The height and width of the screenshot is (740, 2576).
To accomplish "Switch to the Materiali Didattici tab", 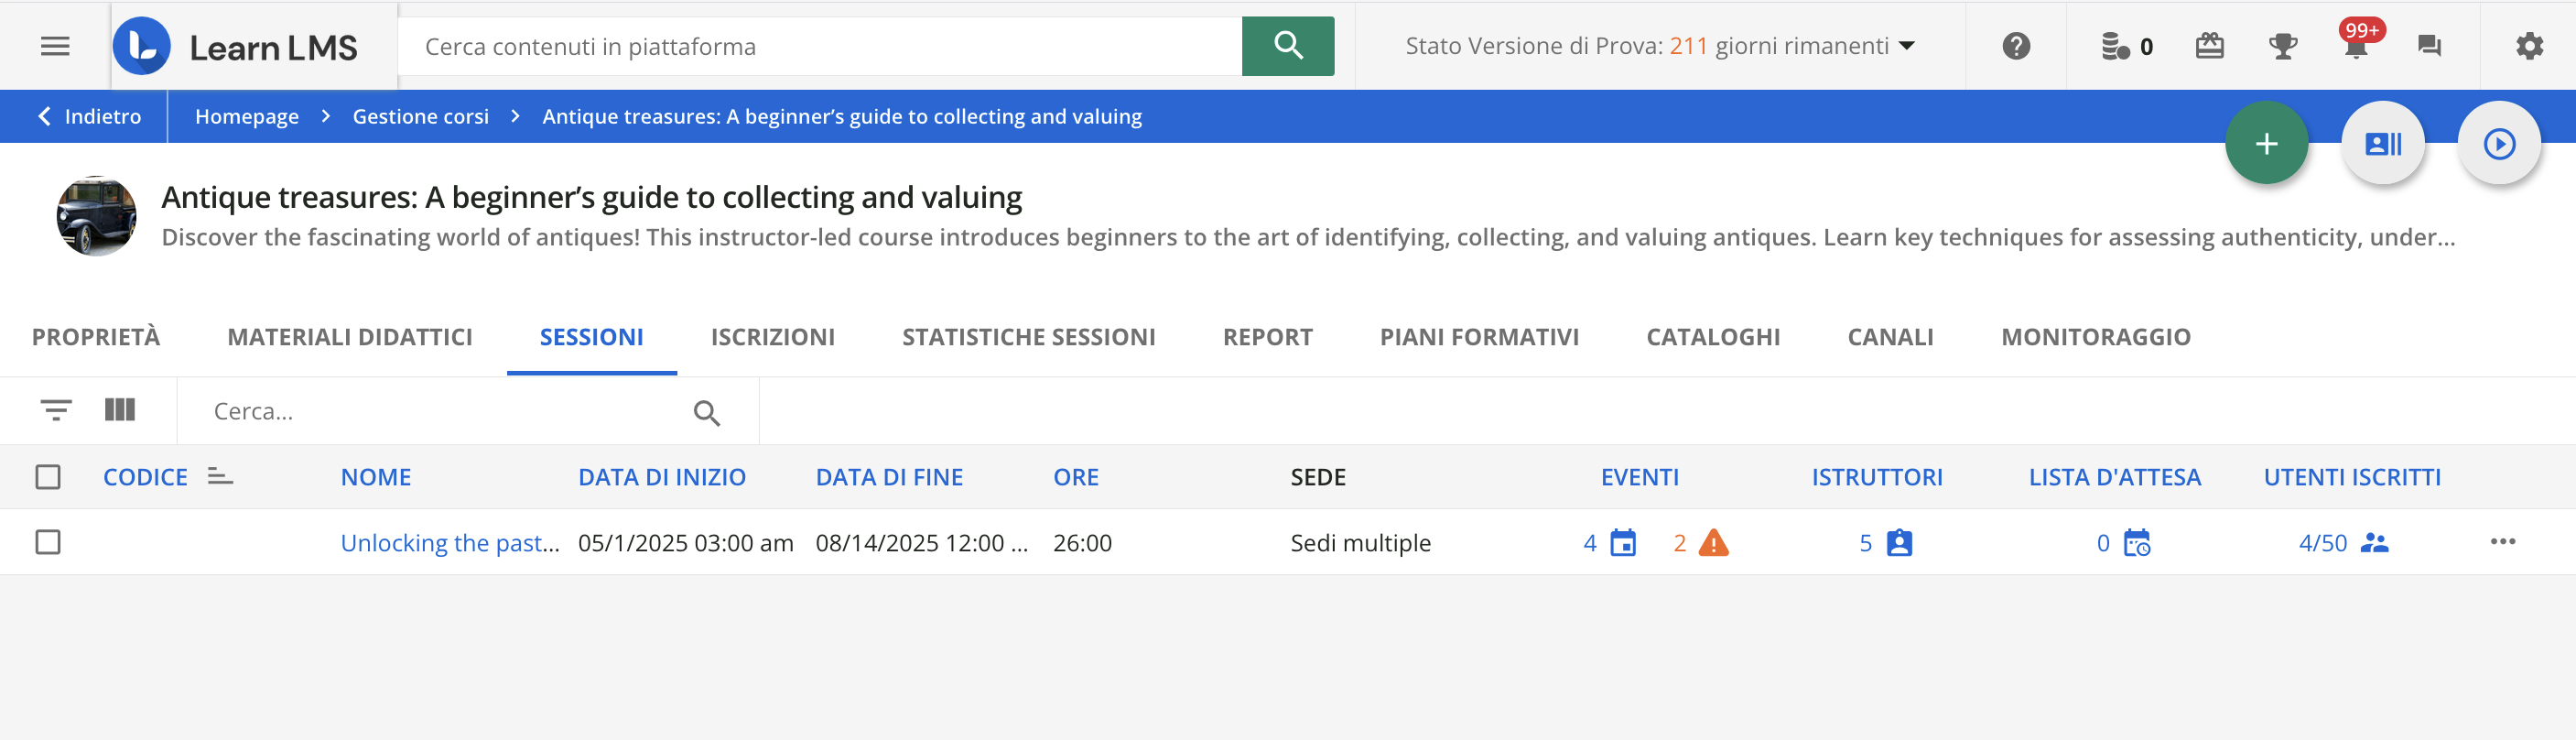I will pos(349,337).
